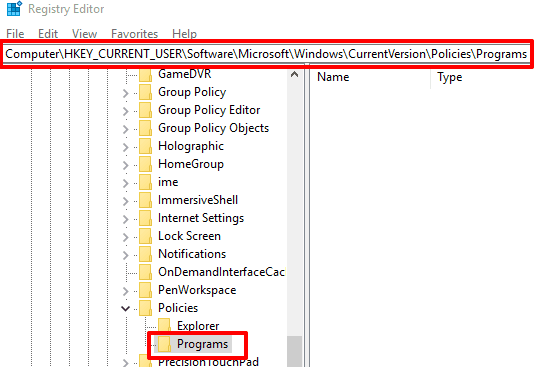534x367 pixels.
Task: Expand the PenWorkspace key
Action: coord(126,291)
